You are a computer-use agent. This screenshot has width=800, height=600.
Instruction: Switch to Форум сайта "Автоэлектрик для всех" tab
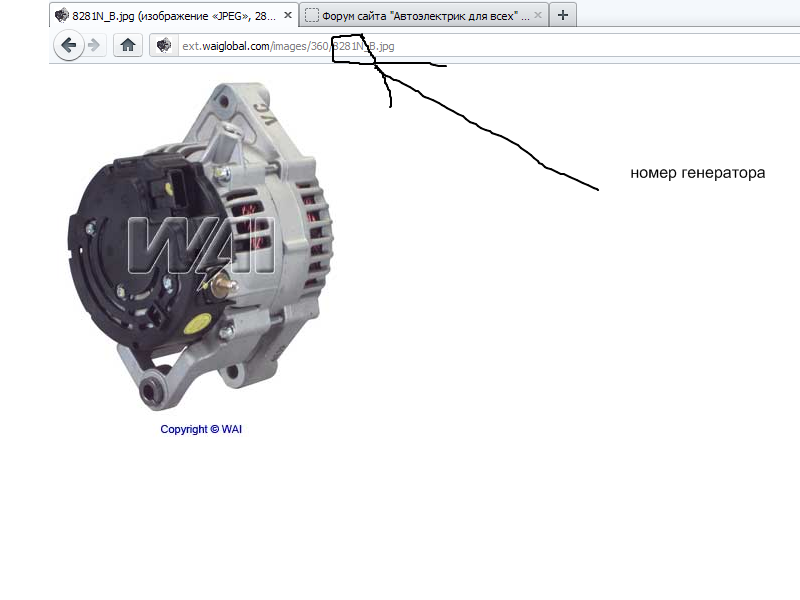pos(424,15)
